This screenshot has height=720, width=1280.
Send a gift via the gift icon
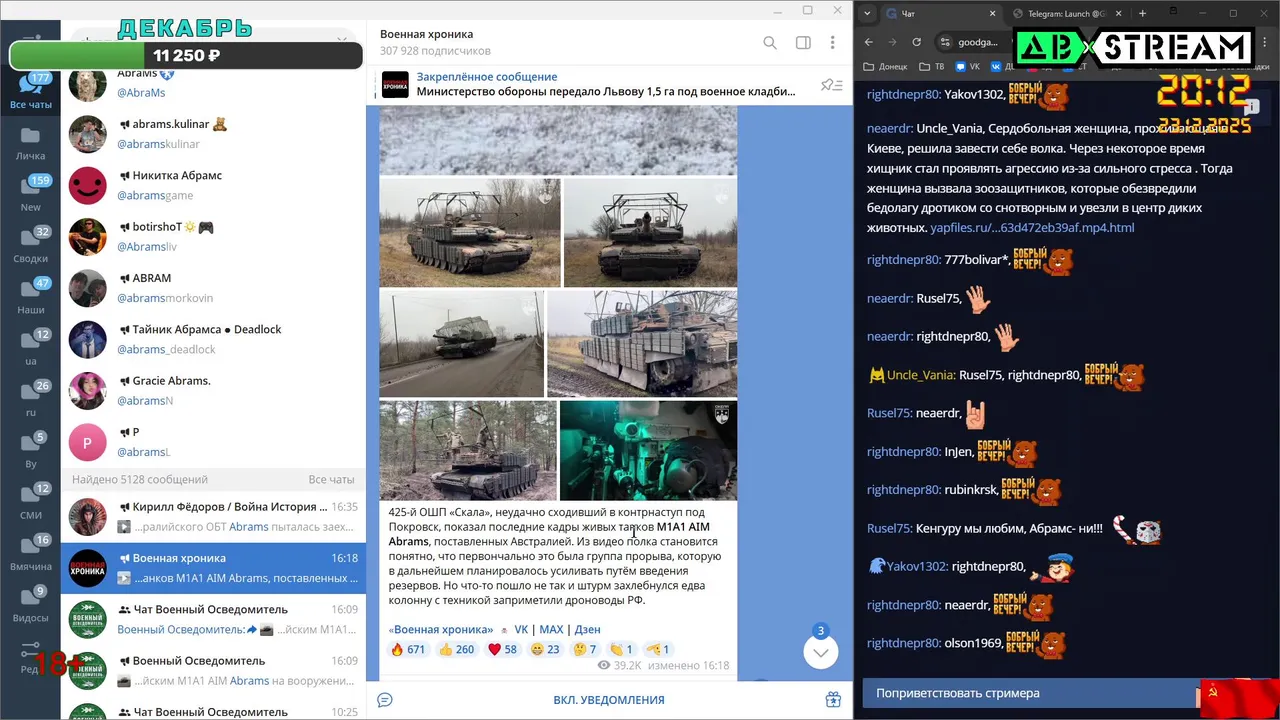tap(833, 700)
